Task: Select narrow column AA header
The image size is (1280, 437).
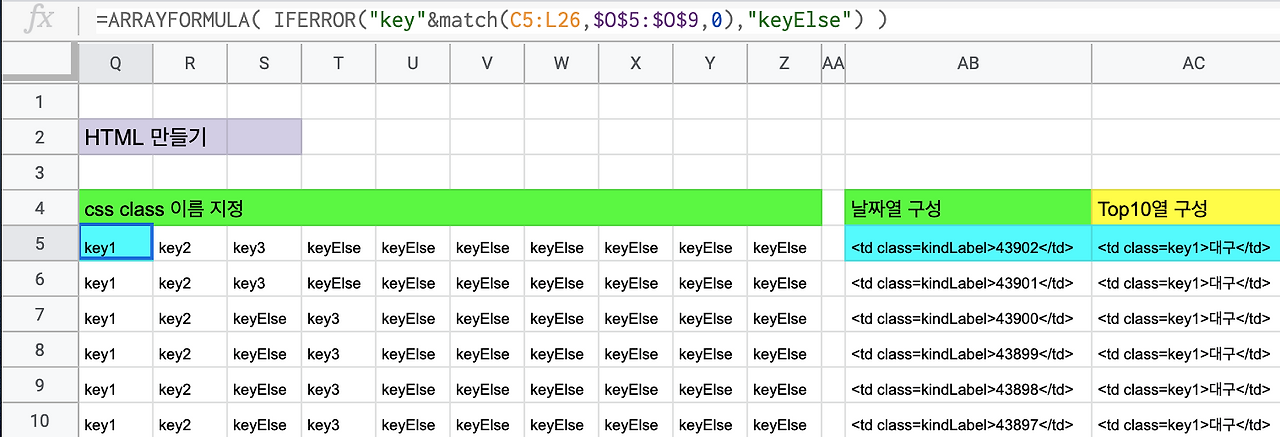Action: 833,63
